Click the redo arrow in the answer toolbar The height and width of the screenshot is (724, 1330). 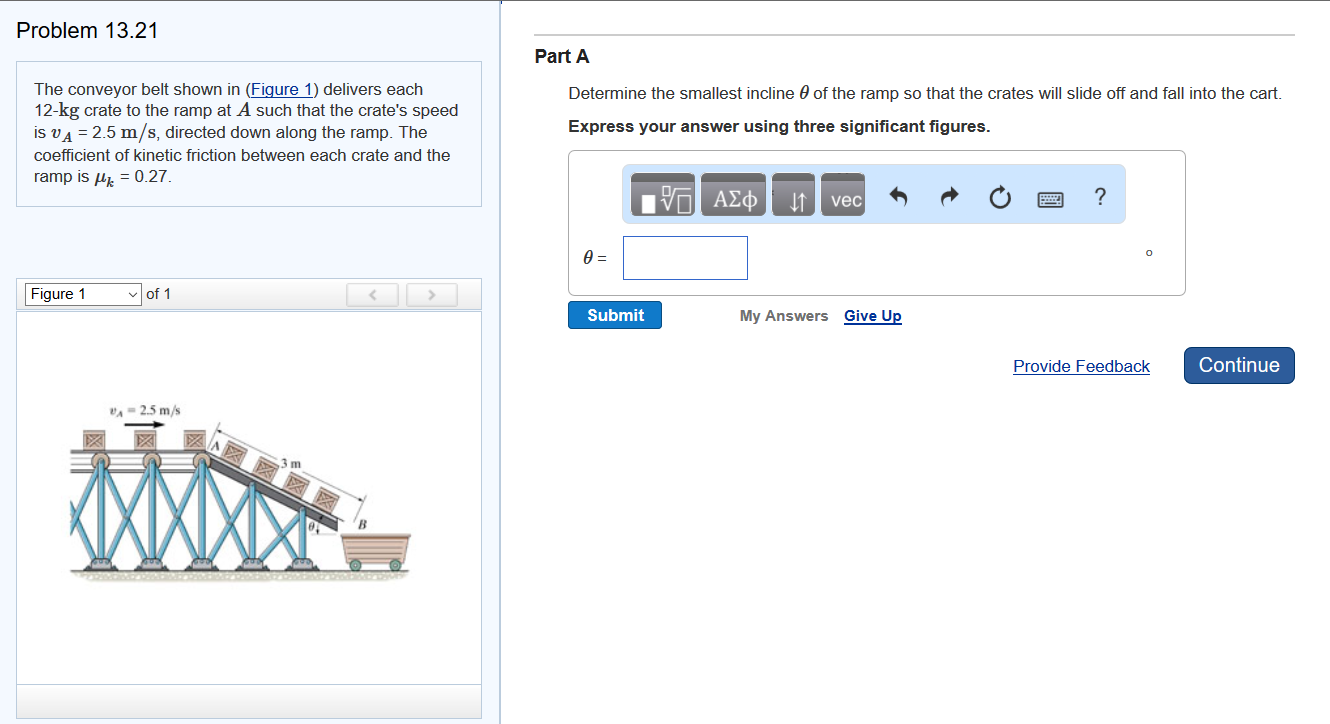click(948, 197)
